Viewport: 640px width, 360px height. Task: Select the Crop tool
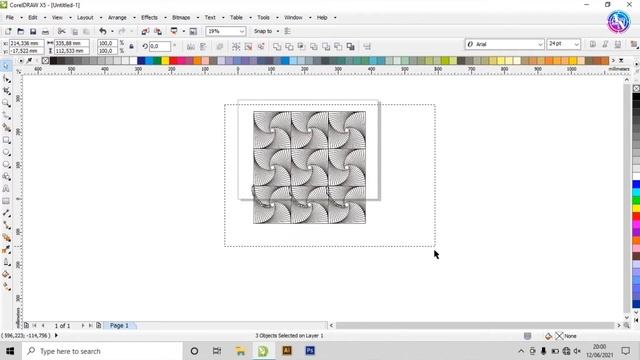pyautogui.click(x=6, y=91)
